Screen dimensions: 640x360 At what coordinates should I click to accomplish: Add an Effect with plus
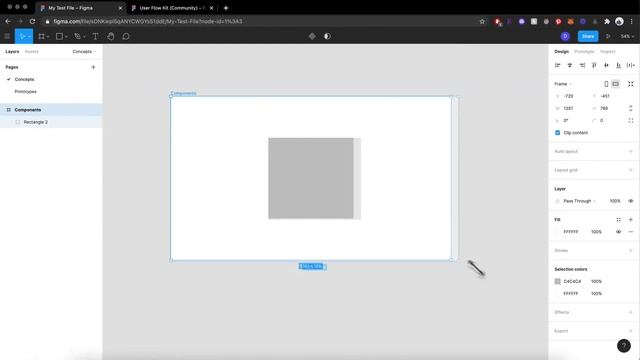coord(631,312)
